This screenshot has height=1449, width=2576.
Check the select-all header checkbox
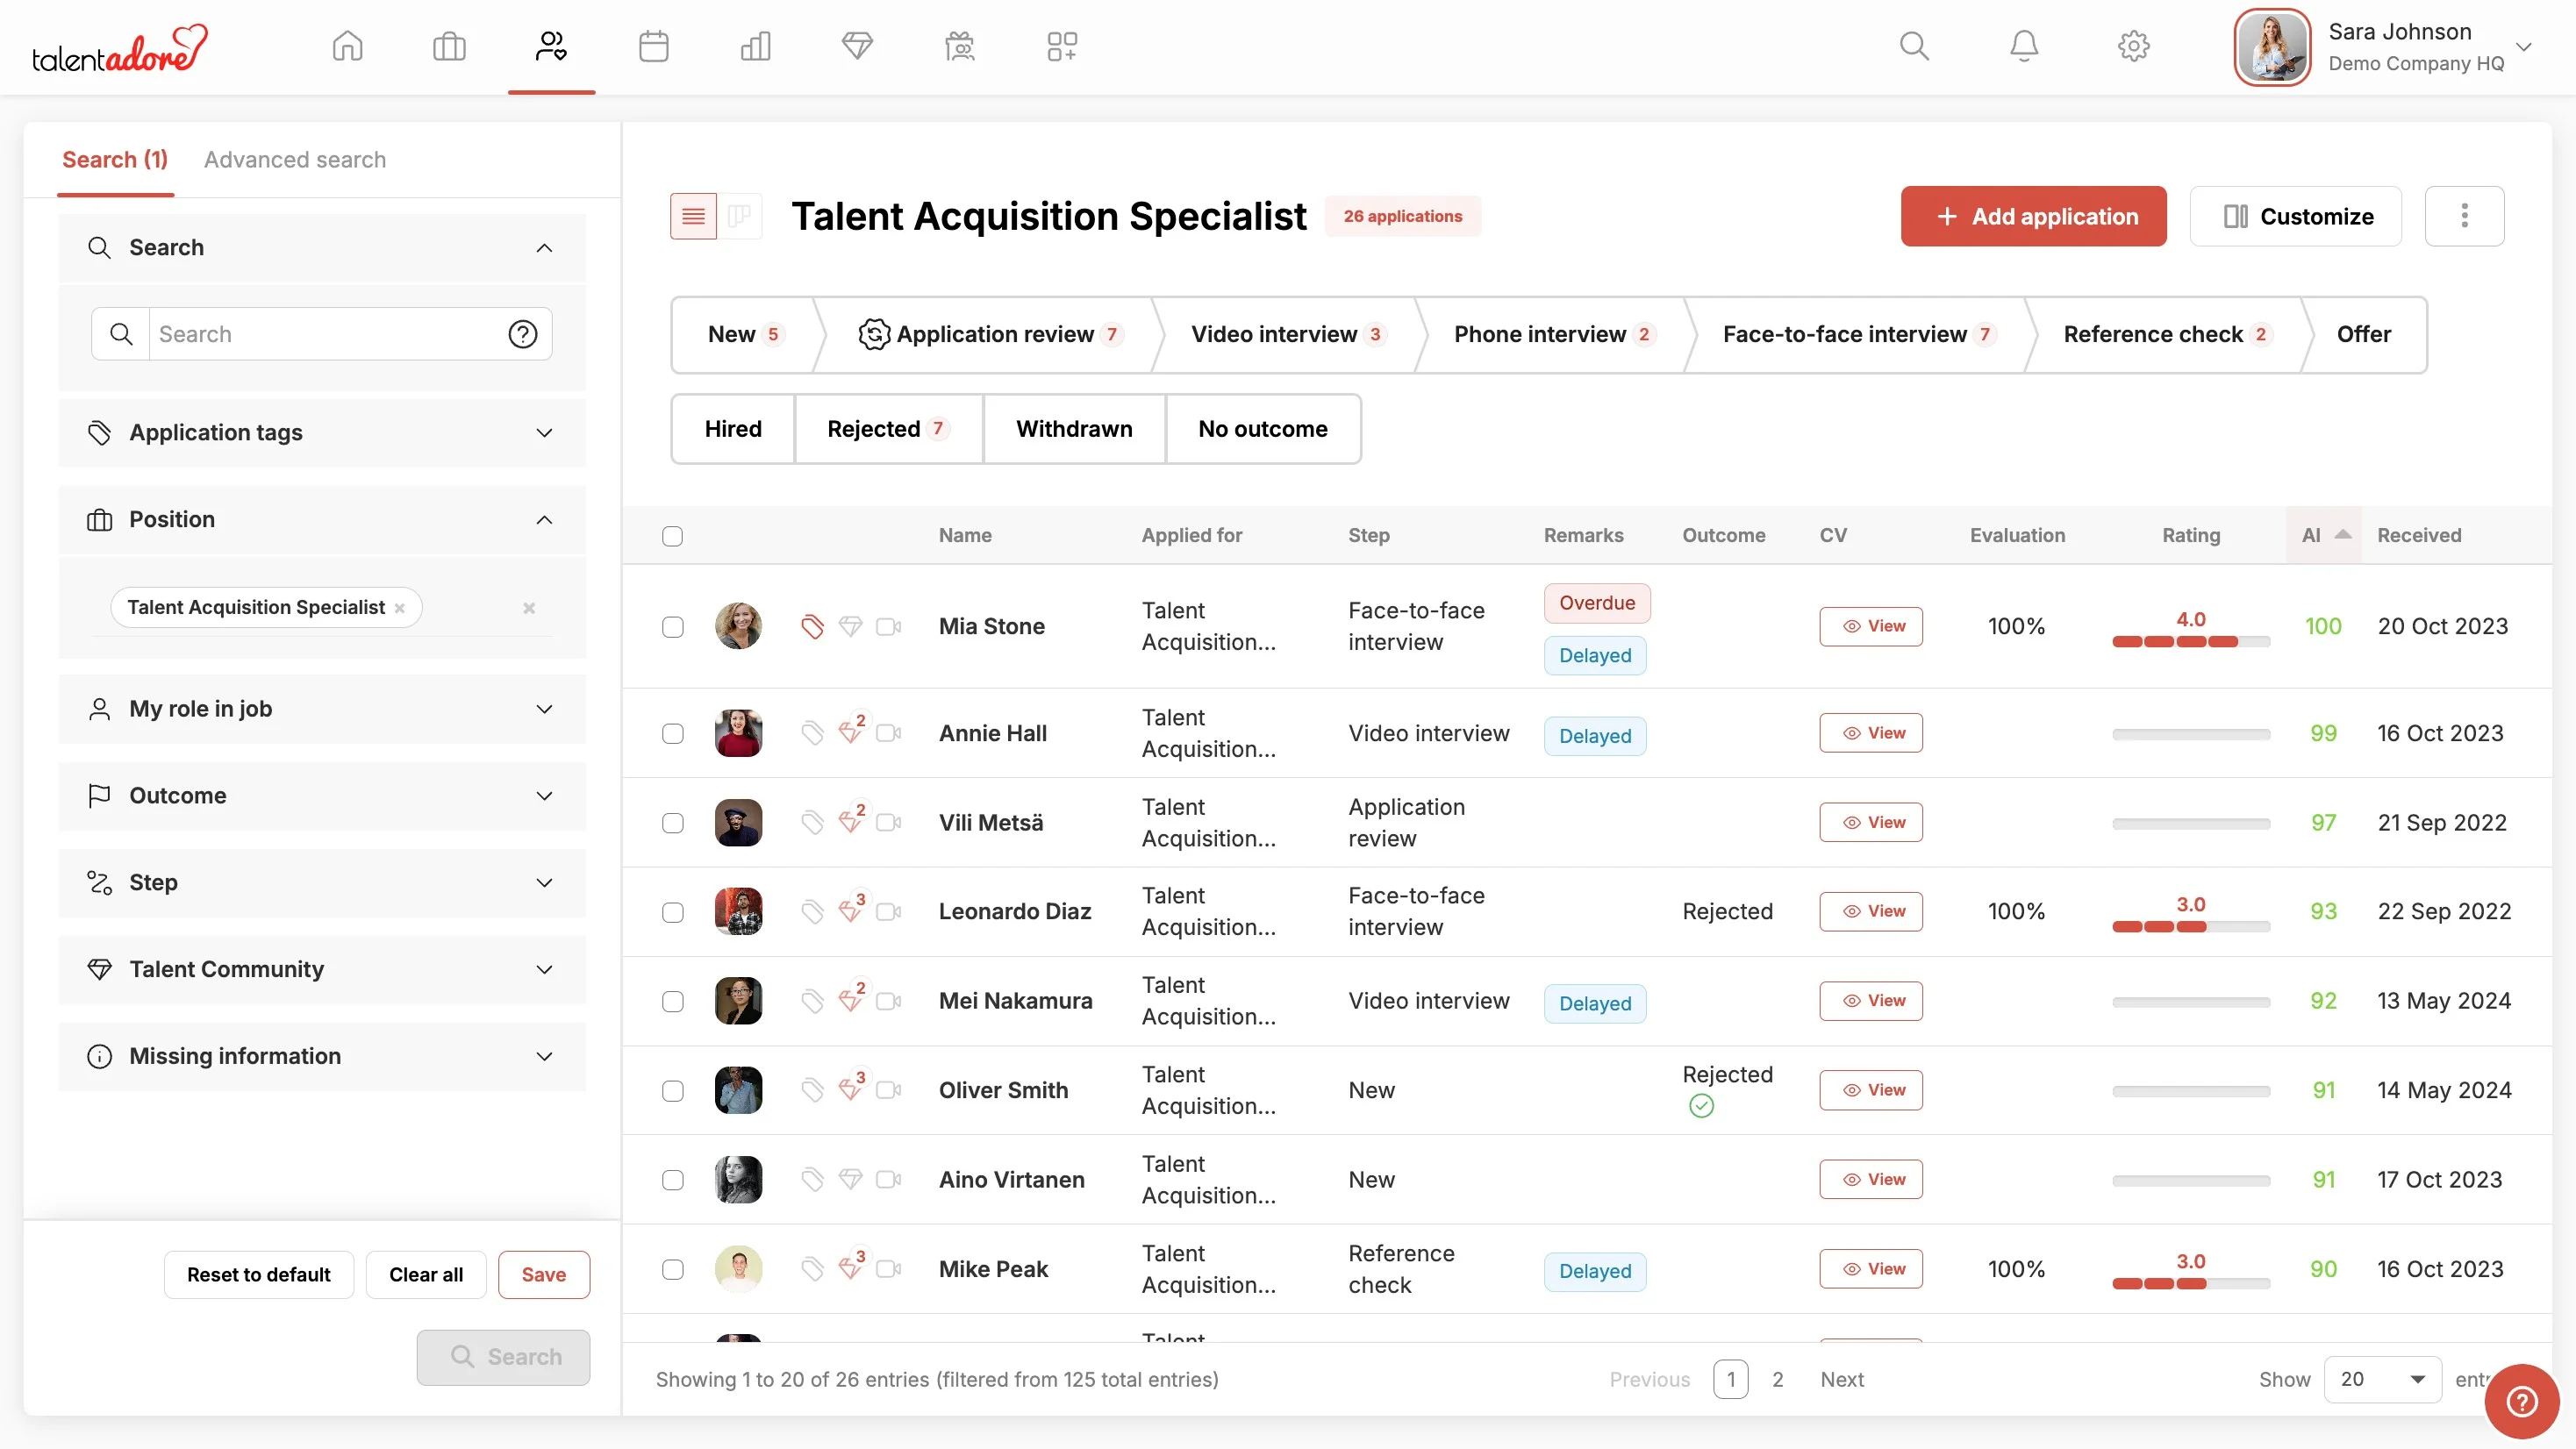point(673,536)
